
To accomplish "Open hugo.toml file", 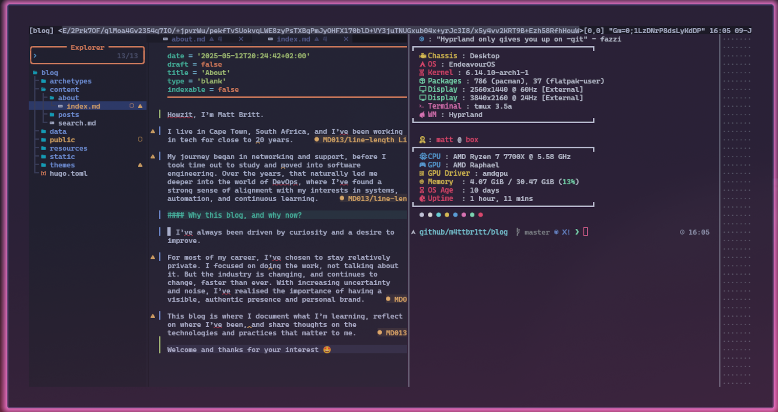I will pos(67,172).
